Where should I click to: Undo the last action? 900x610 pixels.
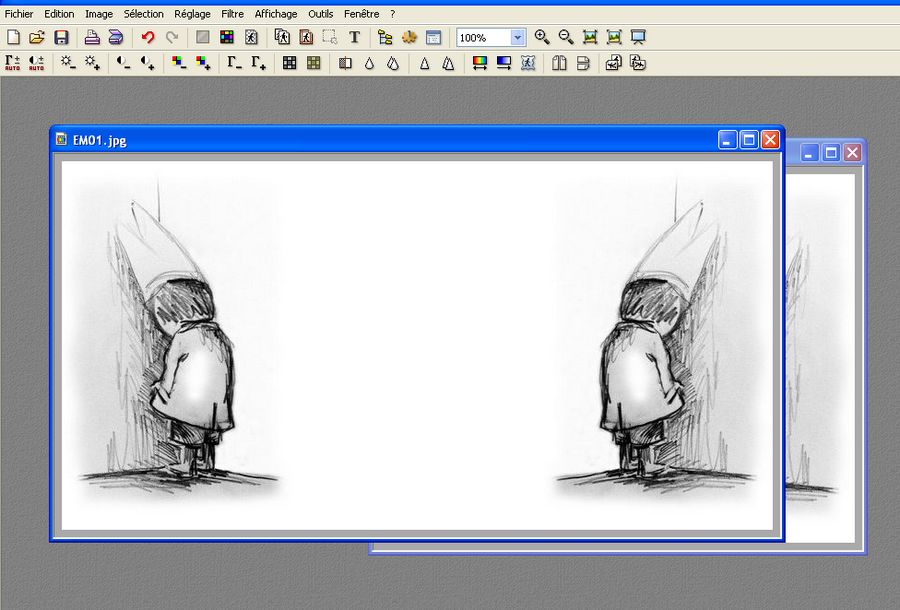click(x=148, y=37)
